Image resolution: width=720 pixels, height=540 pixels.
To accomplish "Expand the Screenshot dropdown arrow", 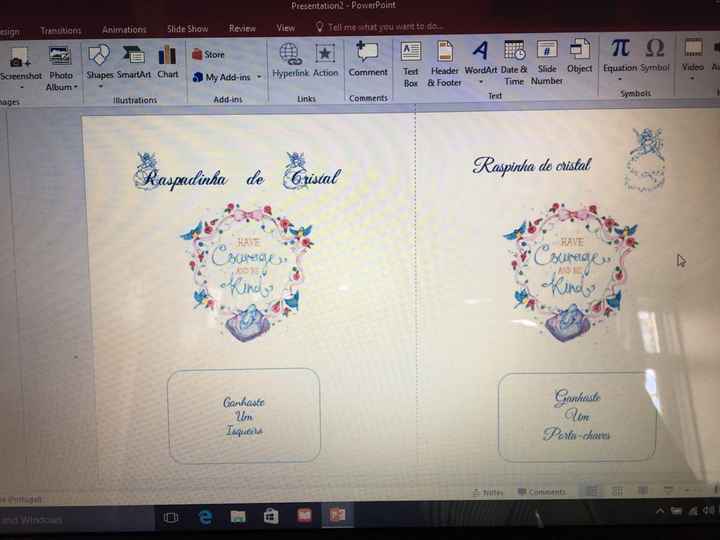I will (x=21, y=87).
